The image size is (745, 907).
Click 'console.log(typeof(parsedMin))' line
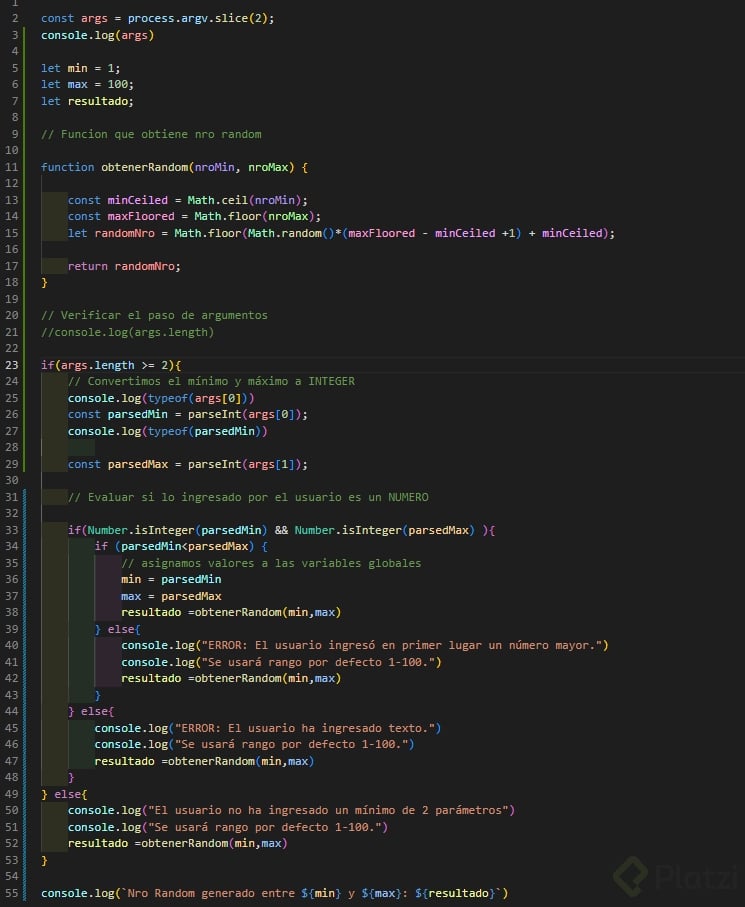[168, 431]
